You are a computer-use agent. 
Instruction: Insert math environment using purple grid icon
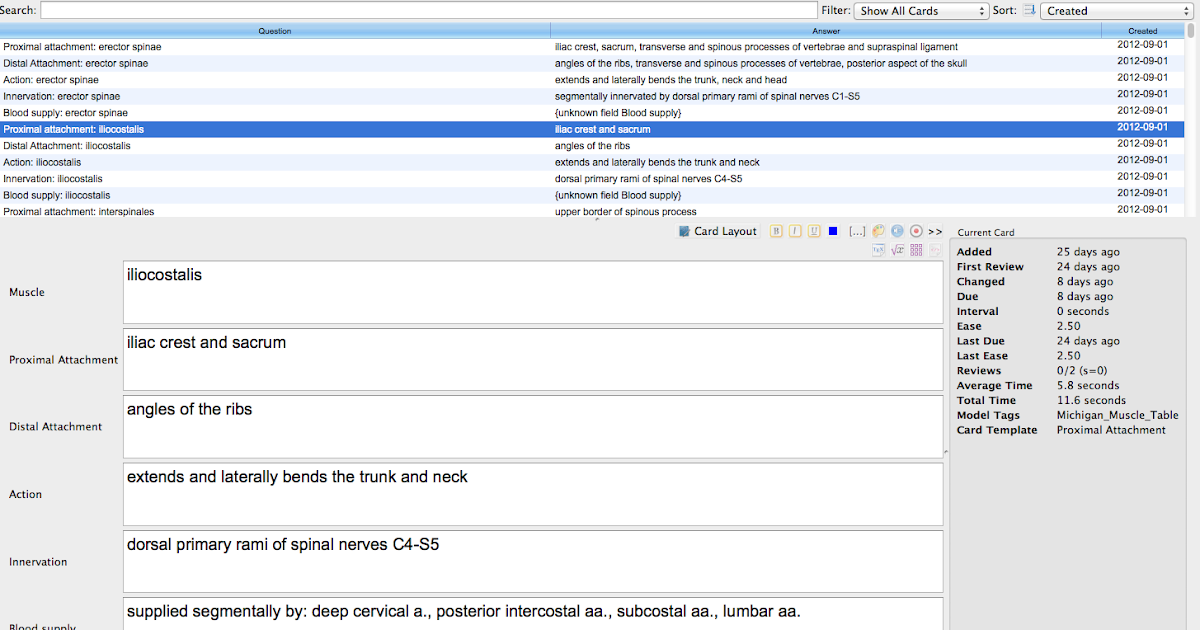tap(916, 250)
